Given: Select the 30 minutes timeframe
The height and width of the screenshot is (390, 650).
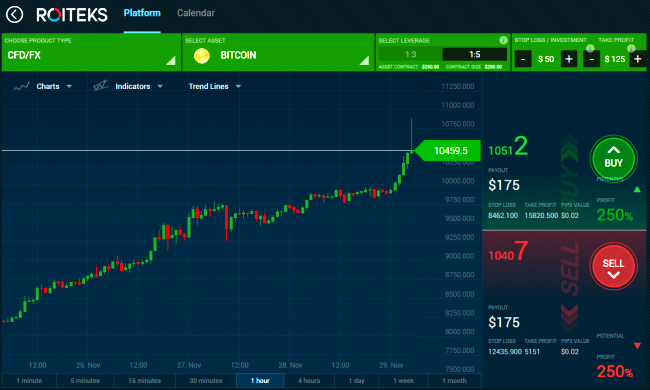Looking at the screenshot, I should pyautogui.click(x=206, y=380).
